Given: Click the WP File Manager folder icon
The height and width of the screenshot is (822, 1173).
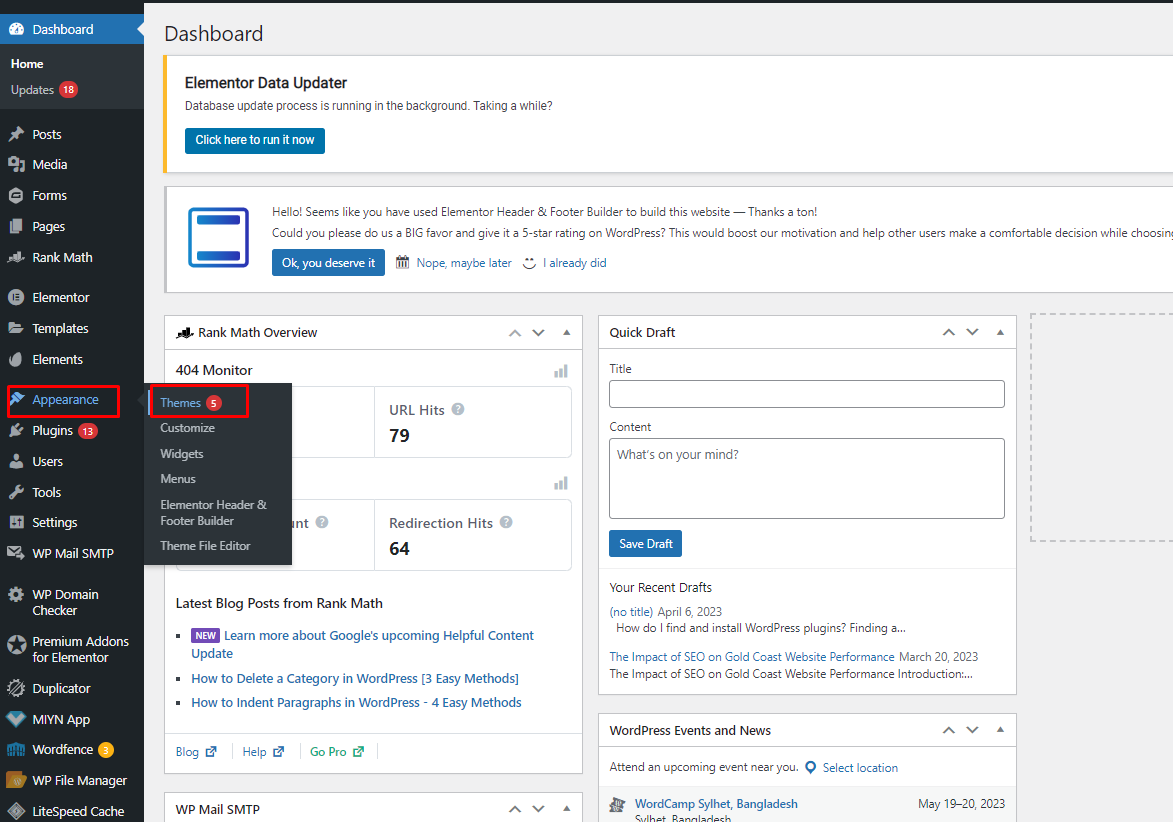Looking at the screenshot, I should 16,780.
